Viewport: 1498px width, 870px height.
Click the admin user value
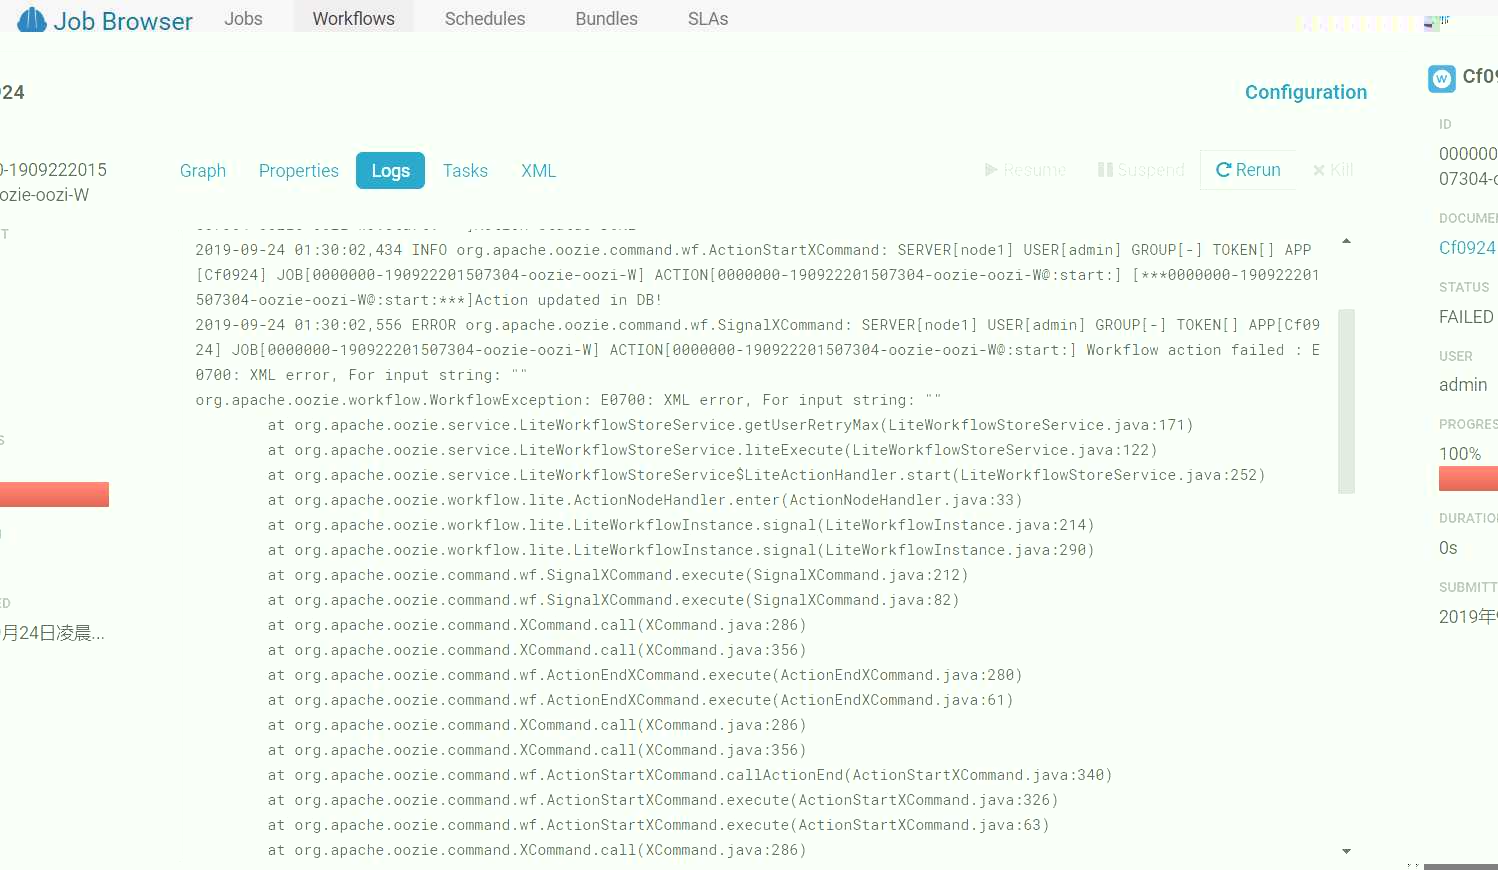pyautogui.click(x=1463, y=385)
